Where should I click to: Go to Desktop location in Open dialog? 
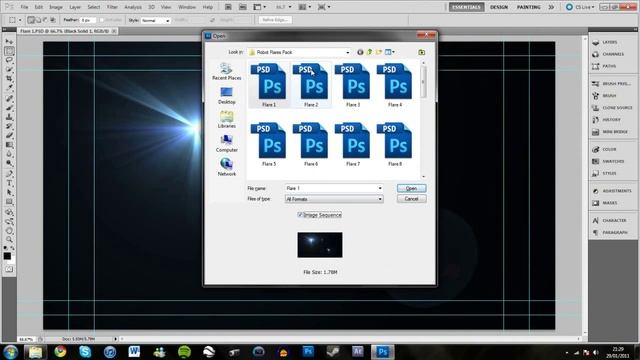click(227, 96)
